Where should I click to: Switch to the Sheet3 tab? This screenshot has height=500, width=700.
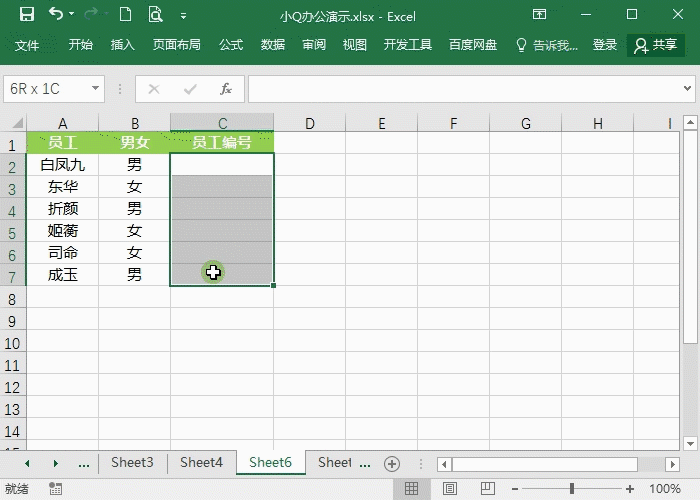tap(132, 462)
